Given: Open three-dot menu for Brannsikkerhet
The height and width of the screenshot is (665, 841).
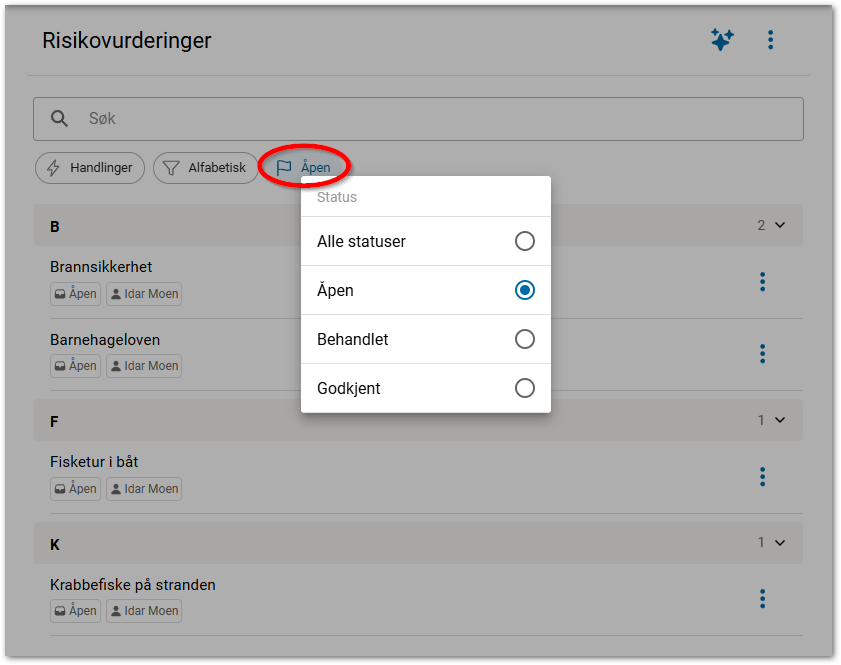Looking at the screenshot, I should [x=762, y=282].
